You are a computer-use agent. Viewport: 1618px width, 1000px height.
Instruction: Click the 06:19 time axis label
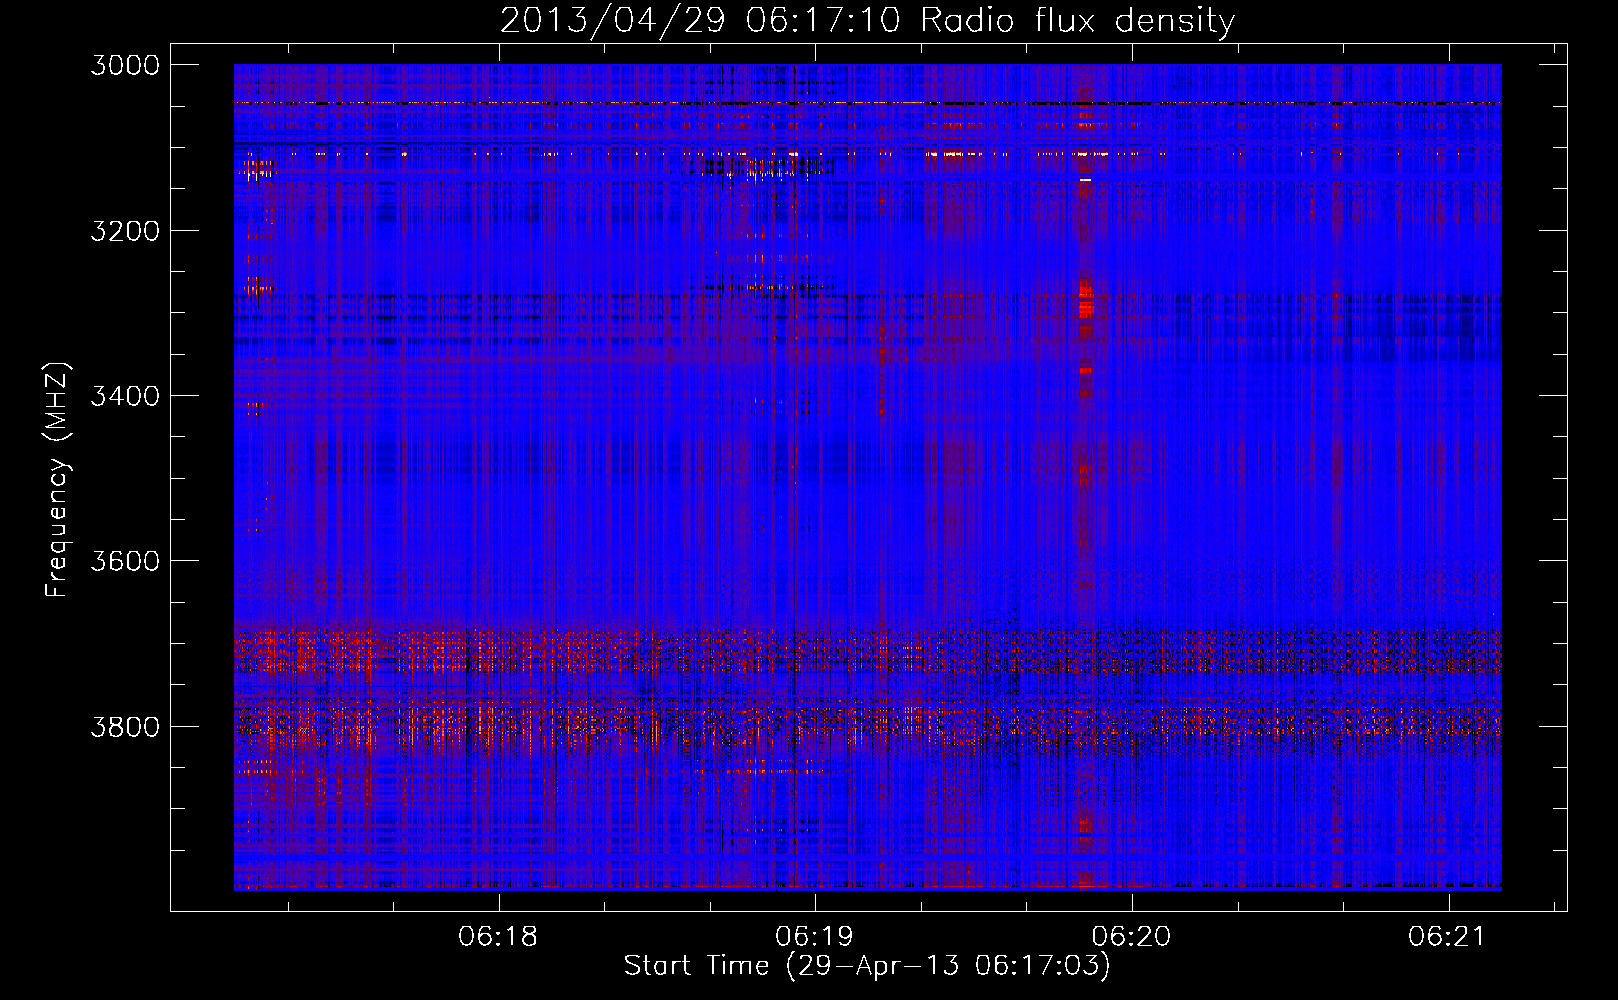(815, 937)
